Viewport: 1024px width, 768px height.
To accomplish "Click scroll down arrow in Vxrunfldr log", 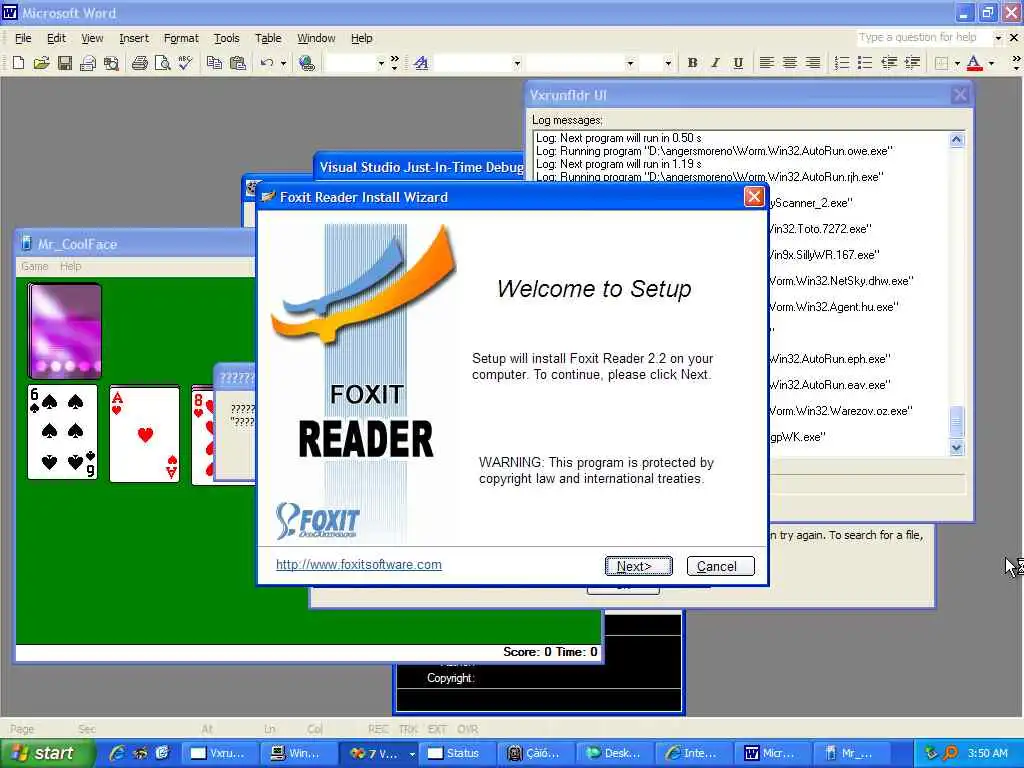I will [x=957, y=447].
